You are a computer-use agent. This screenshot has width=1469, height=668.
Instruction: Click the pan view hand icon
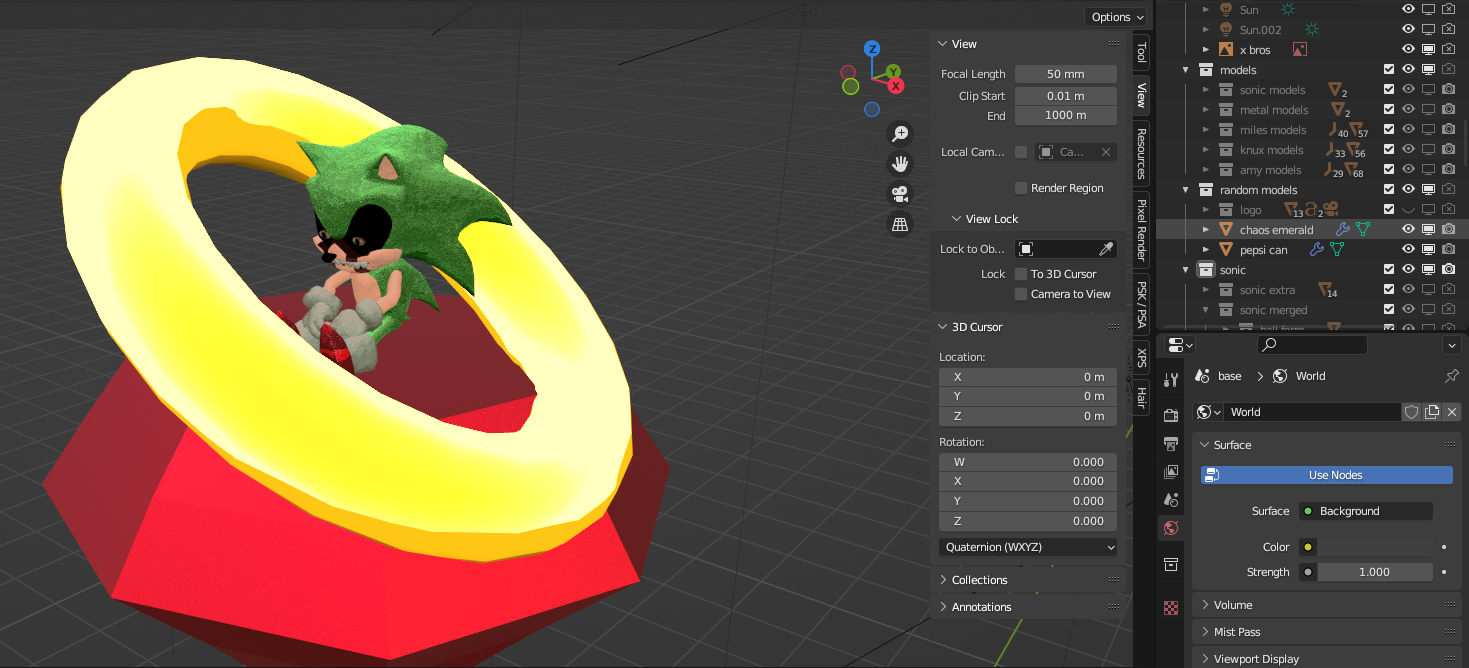pyautogui.click(x=900, y=164)
